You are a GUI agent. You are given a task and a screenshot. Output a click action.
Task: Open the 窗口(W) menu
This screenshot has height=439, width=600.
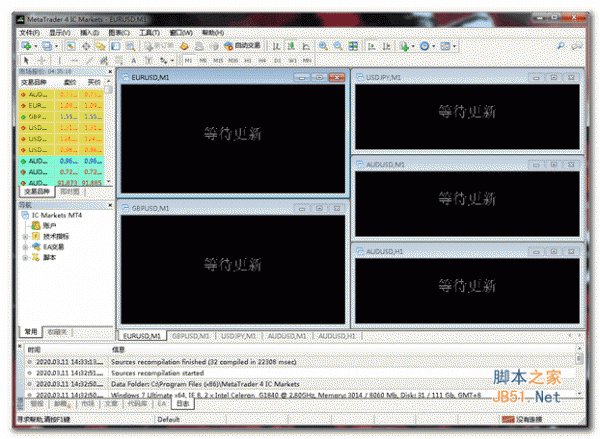coord(181,33)
